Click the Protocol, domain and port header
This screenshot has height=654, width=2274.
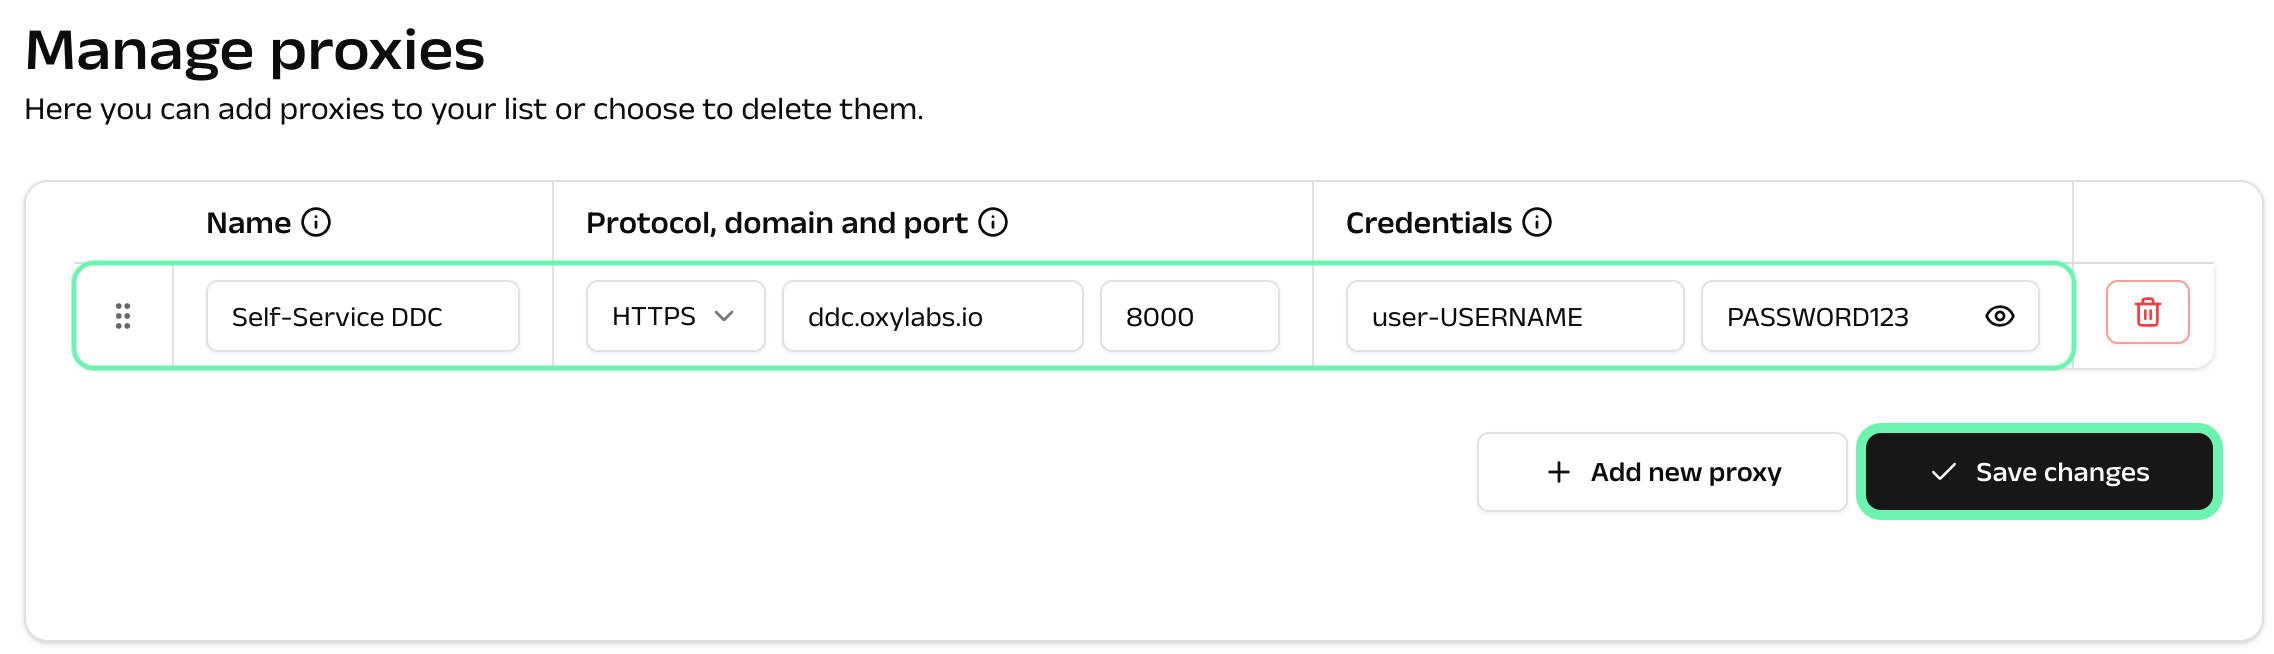point(776,222)
